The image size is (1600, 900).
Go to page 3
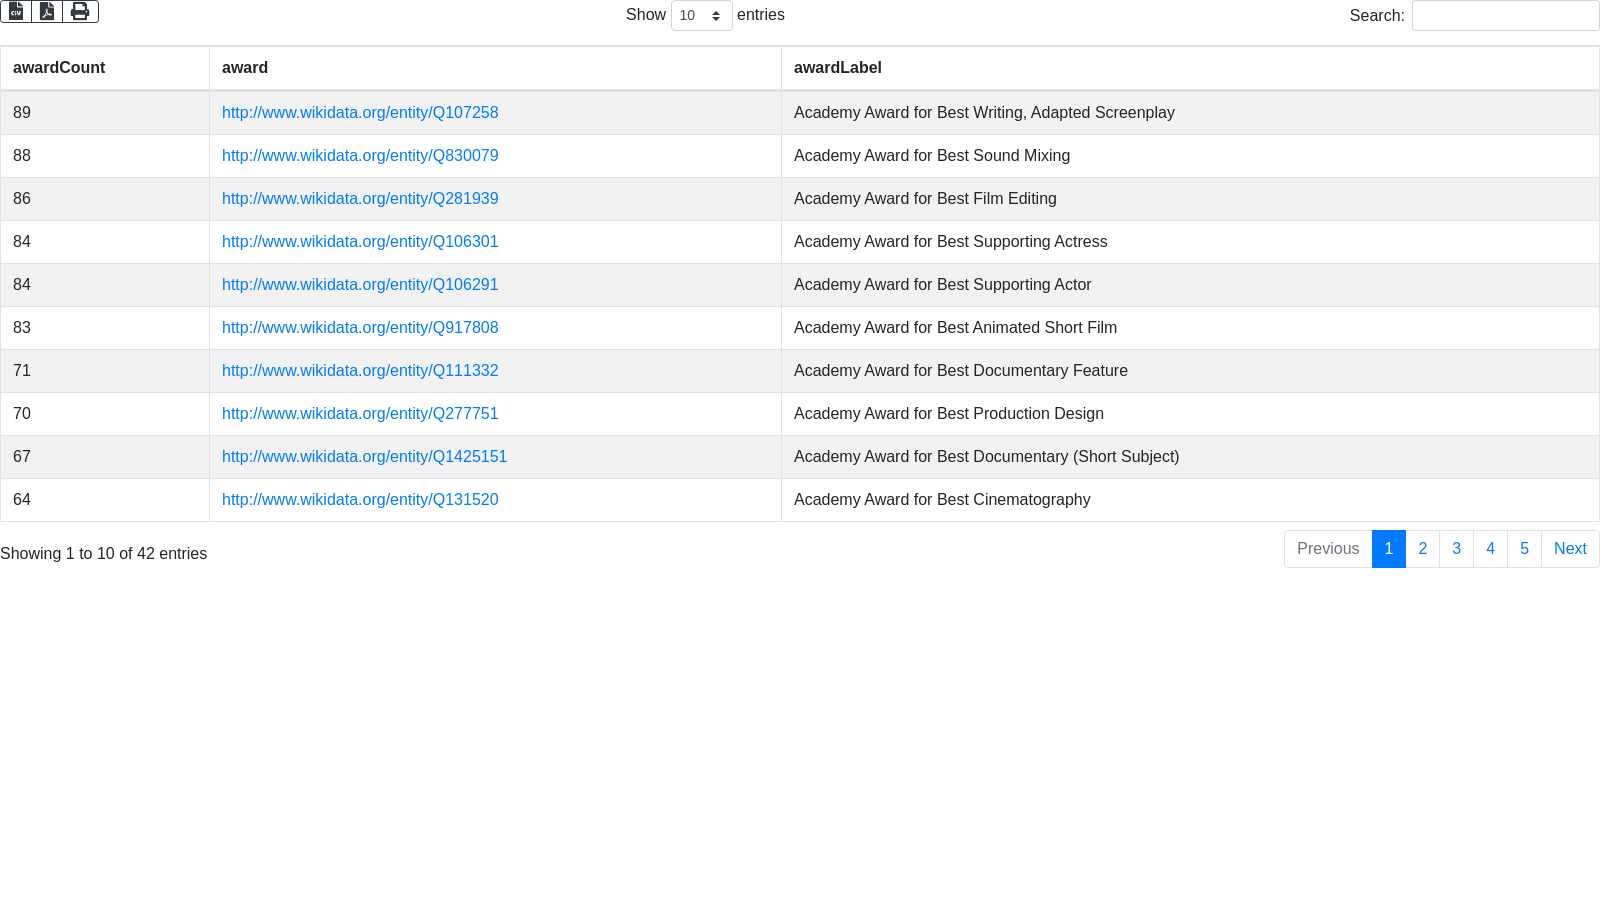(x=1457, y=549)
